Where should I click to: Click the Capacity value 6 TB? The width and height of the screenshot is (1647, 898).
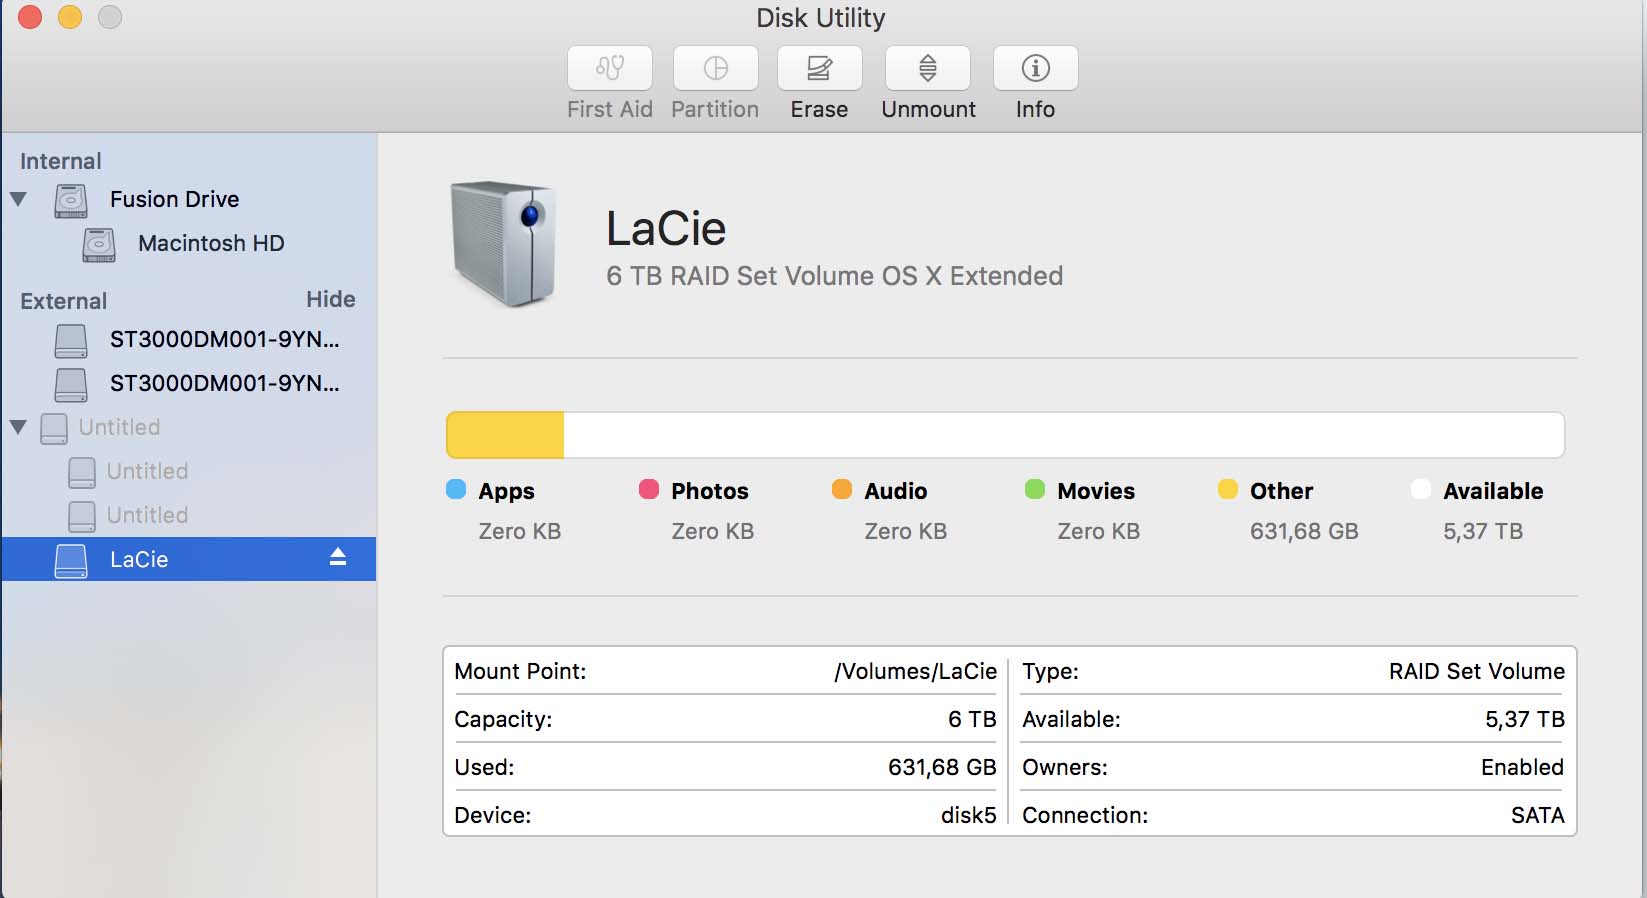[972, 719]
